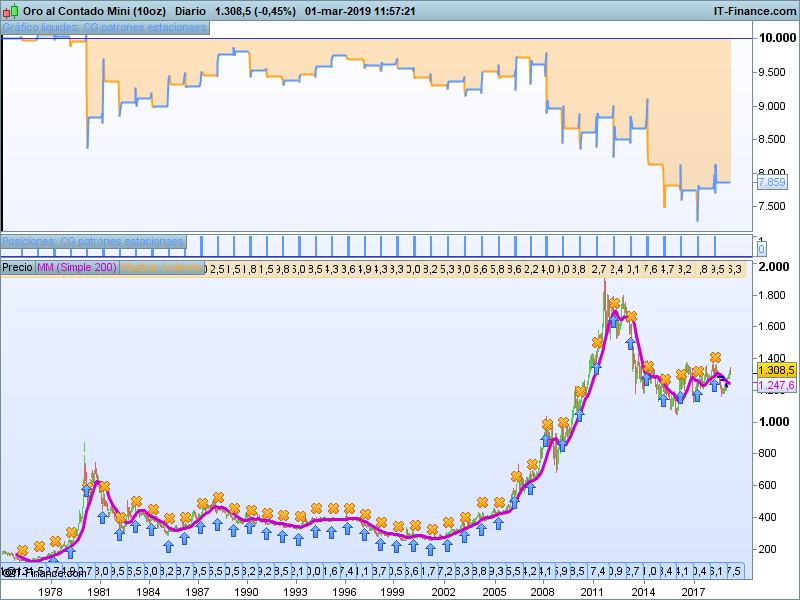Toggle the MM (Simple 200) indicator label
The image size is (800, 600).
click(76, 268)
